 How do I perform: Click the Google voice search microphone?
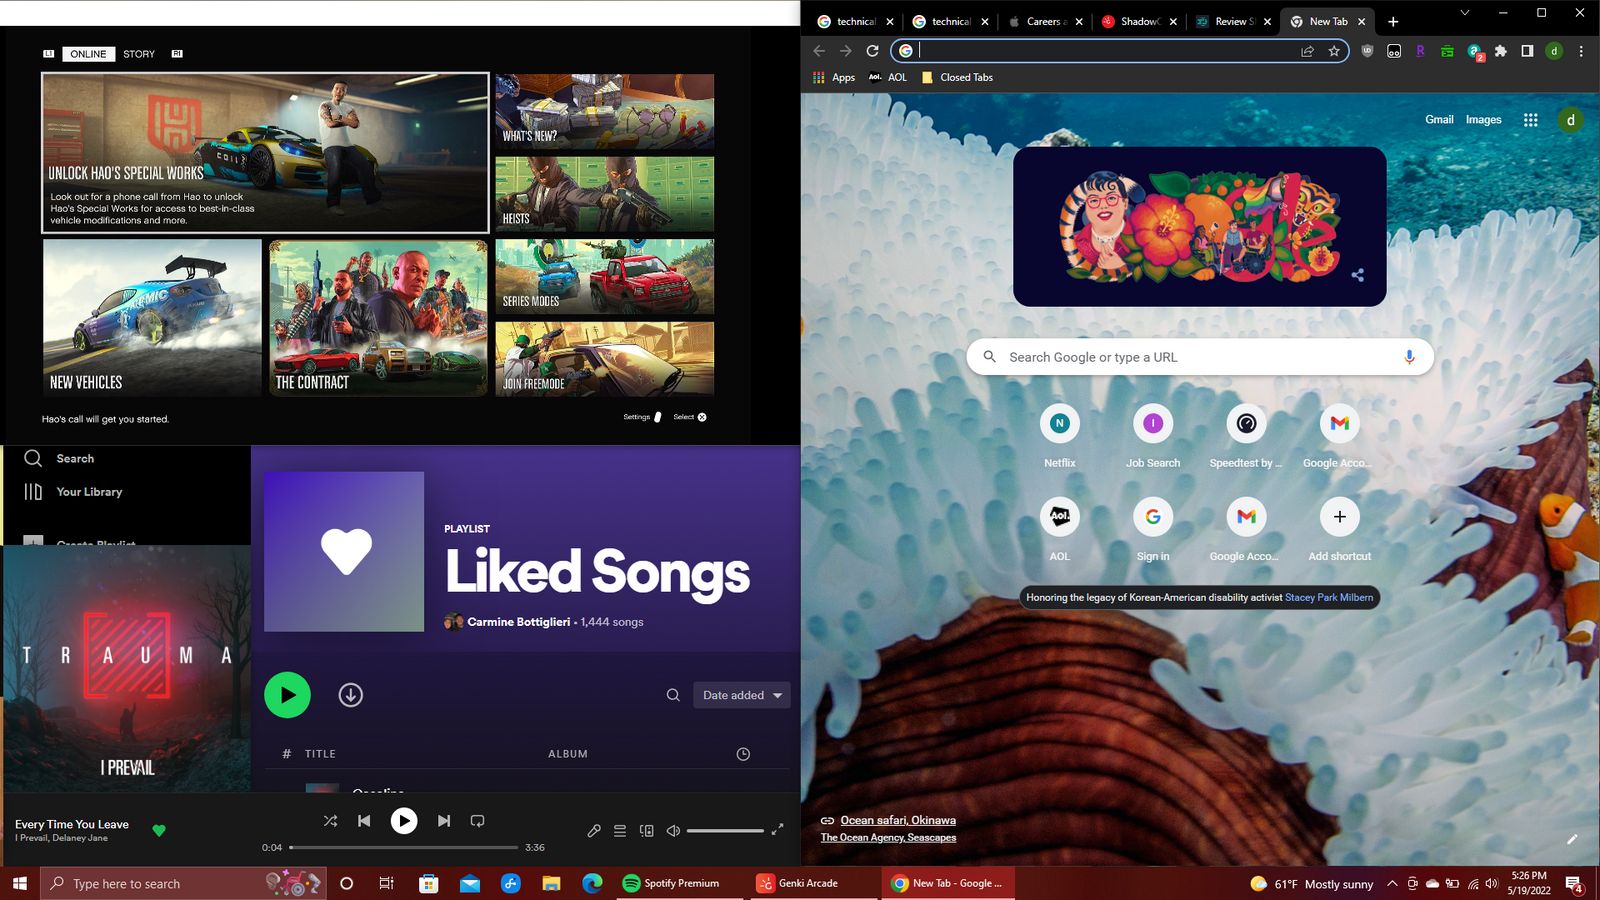1409,357
